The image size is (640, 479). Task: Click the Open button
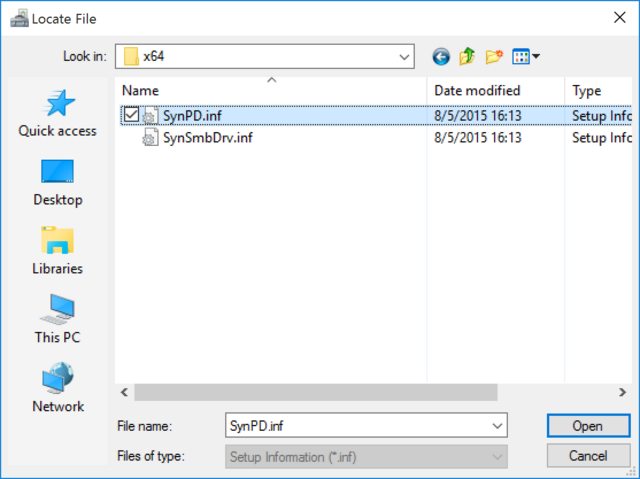[588, 426]
